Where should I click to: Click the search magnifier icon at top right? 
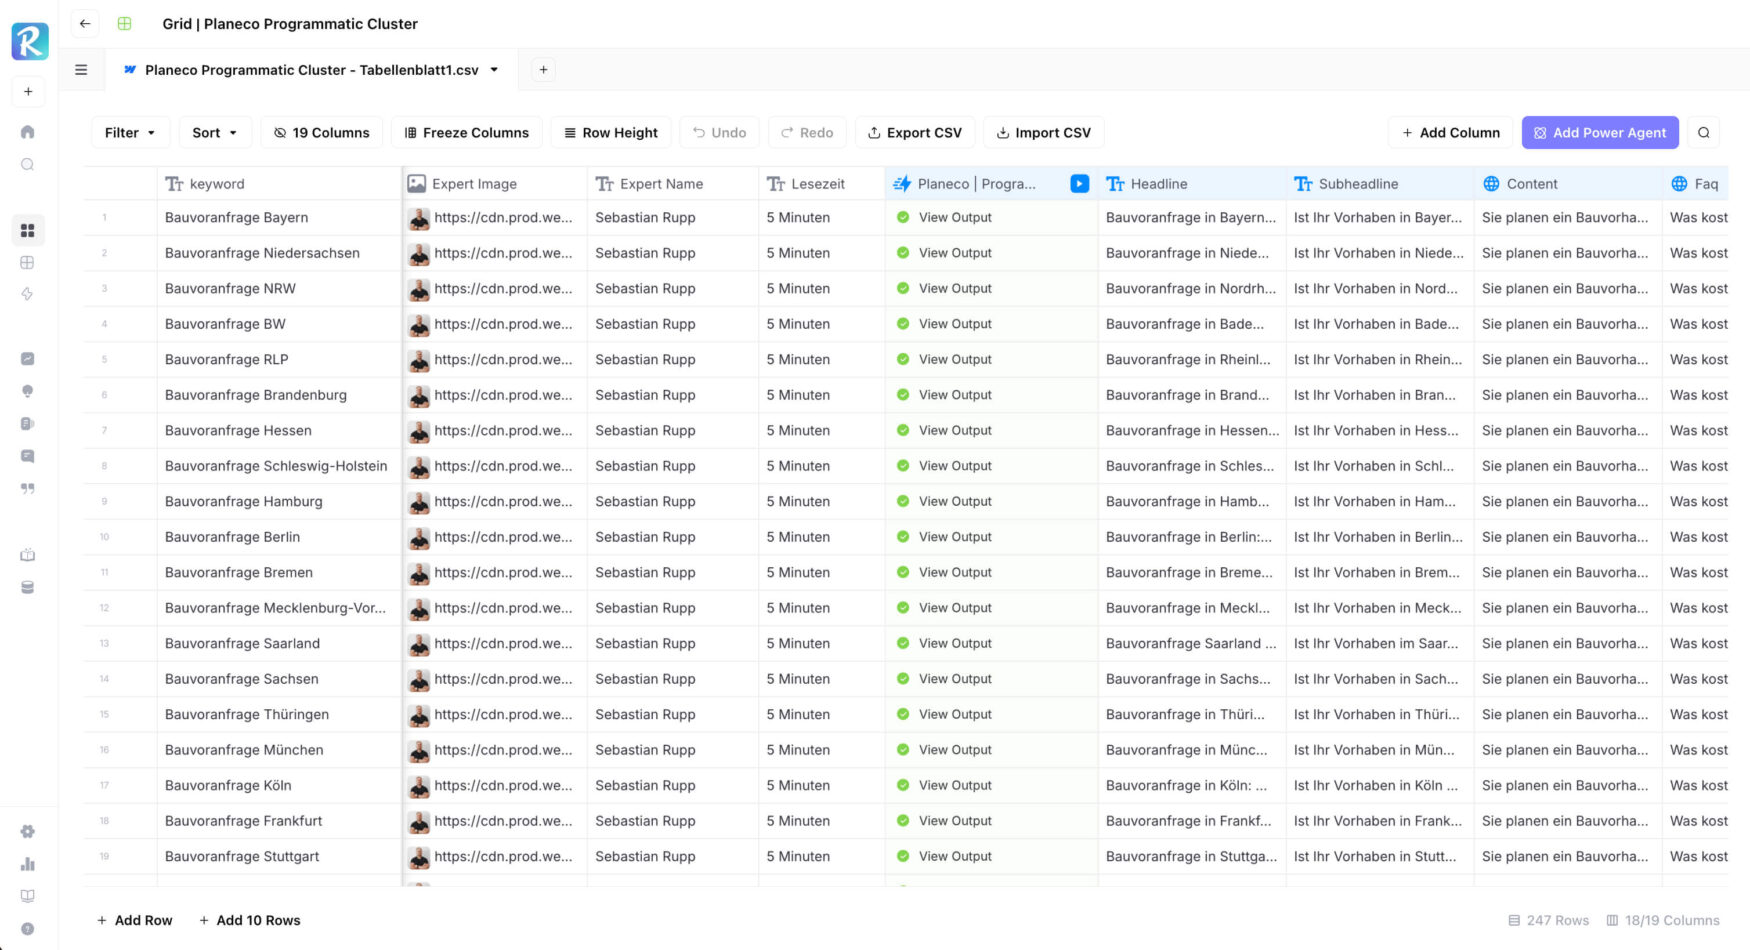1704,133
